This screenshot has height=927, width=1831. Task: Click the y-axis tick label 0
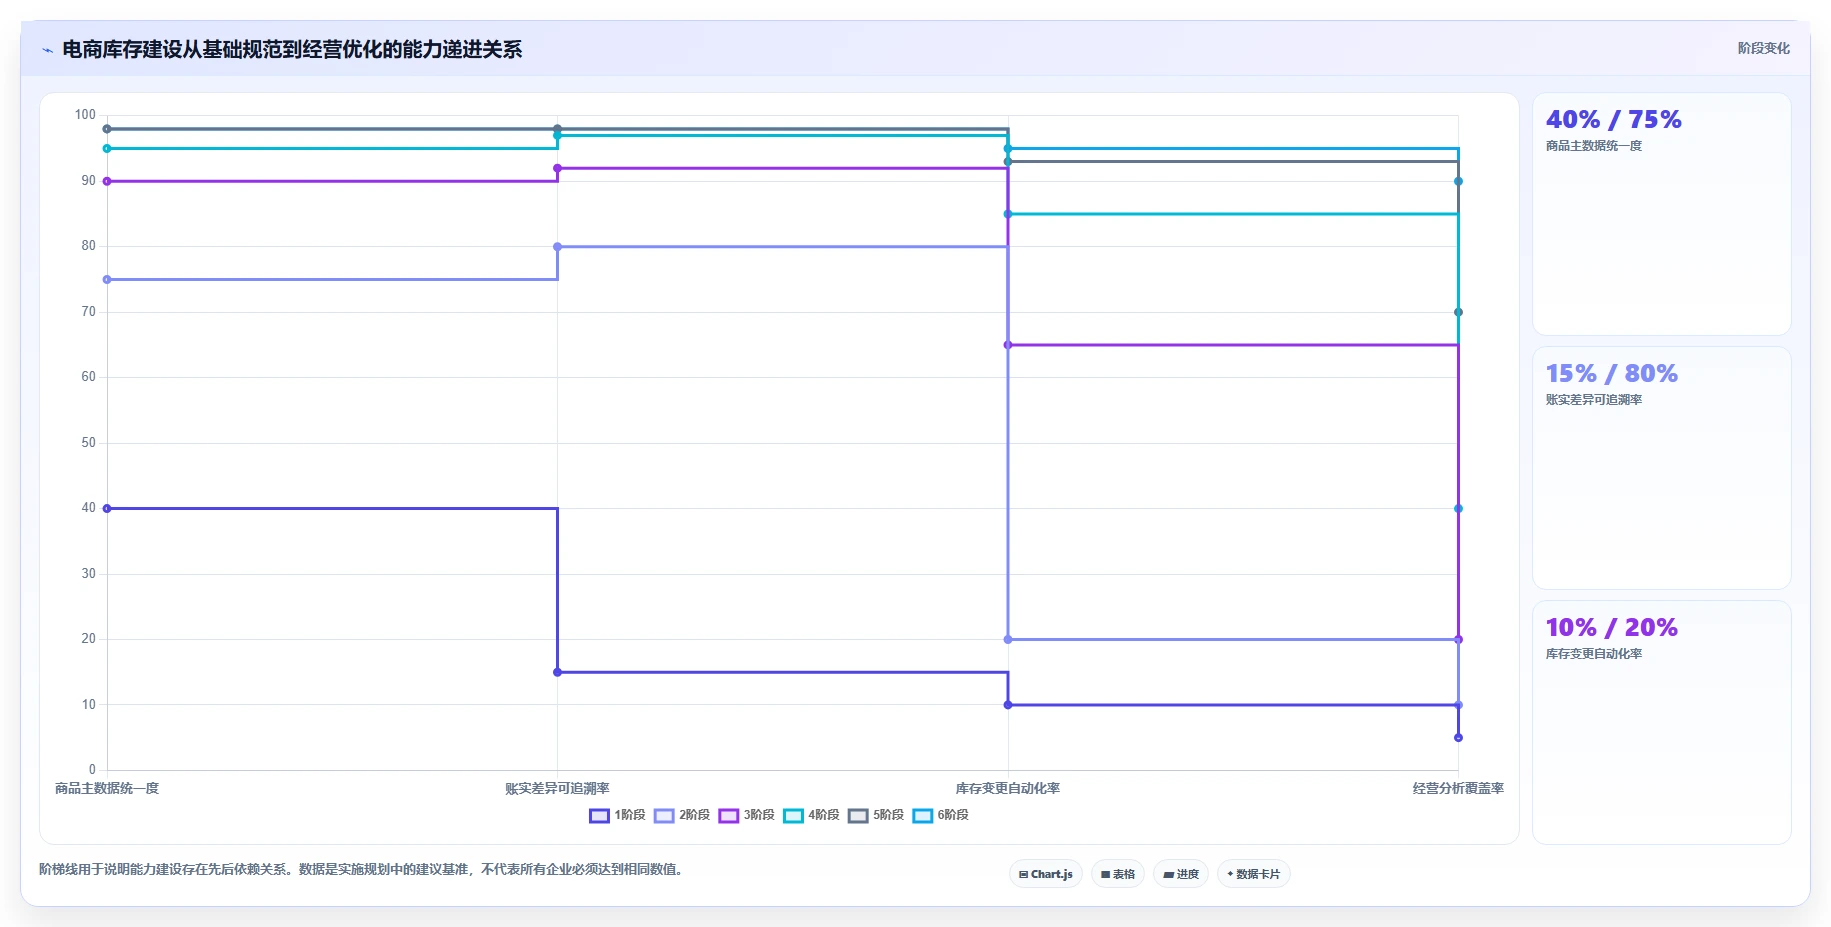(92, 770)
